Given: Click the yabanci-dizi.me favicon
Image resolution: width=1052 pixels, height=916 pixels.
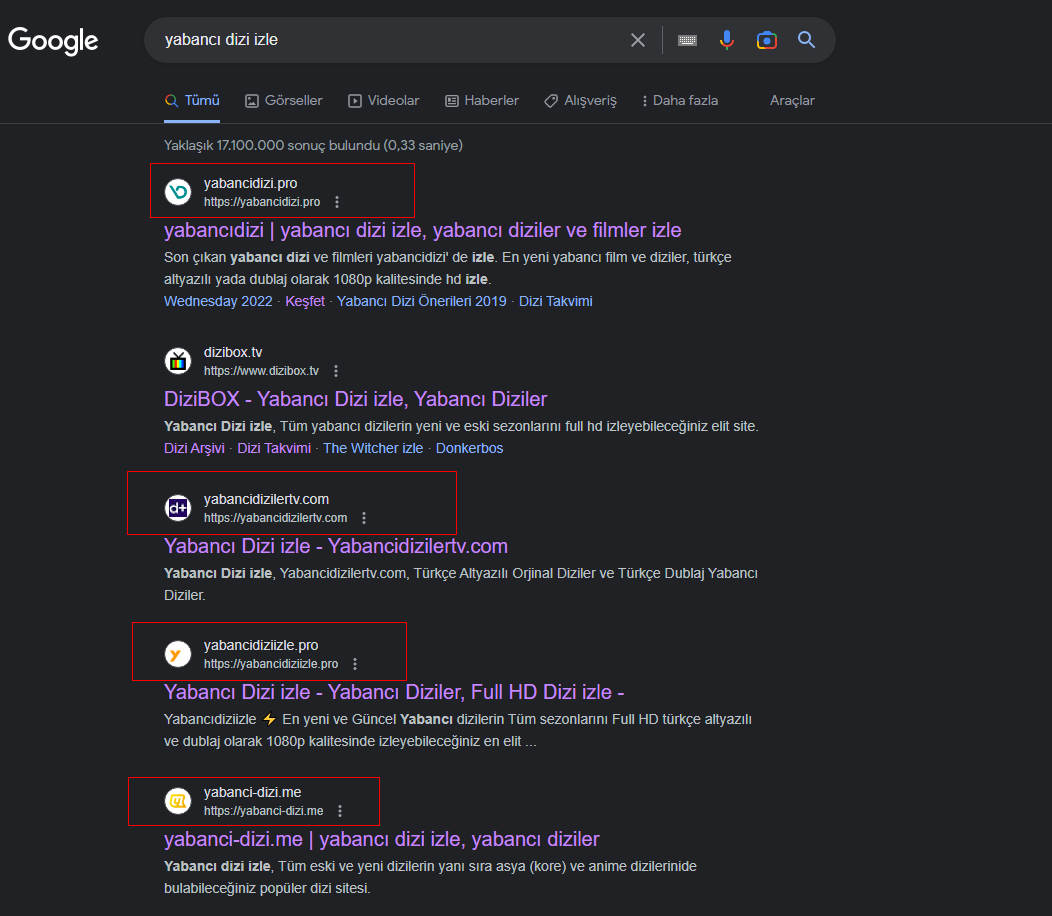Looking at the screenshot, I should click(178, 801).
